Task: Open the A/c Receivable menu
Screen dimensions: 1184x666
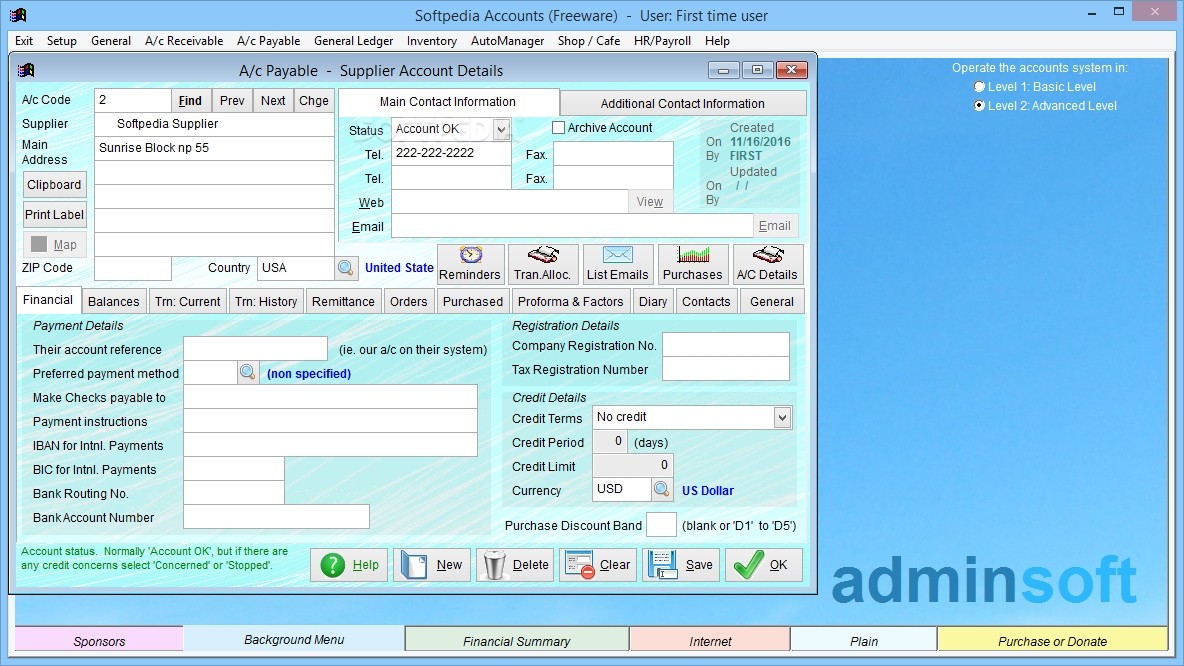Action: click(x=184, y=41)
